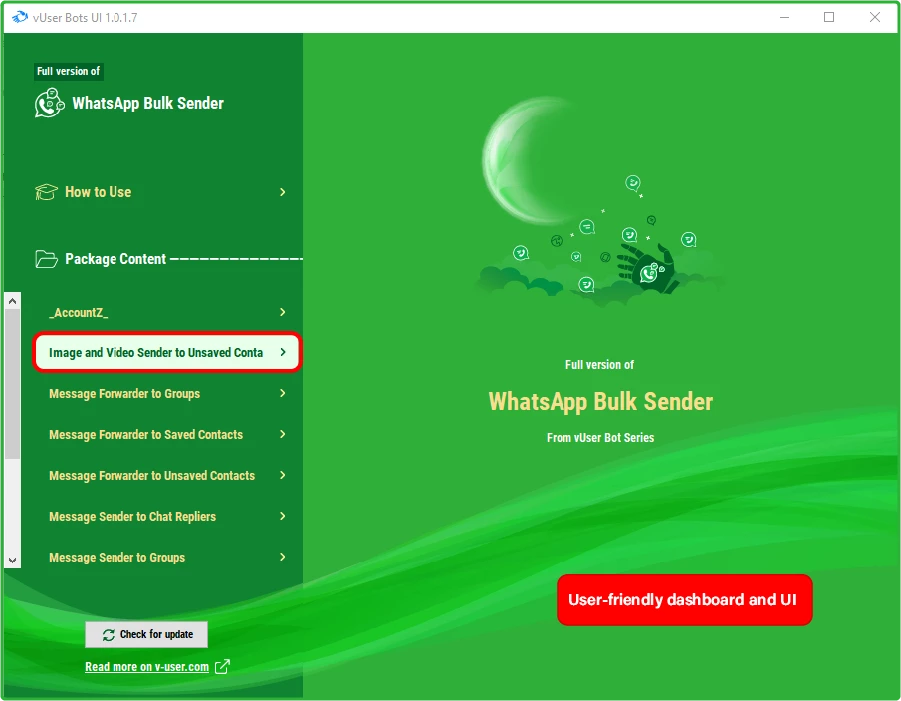The width and height of the screenshot is (901, 701).
Task: Expand Message Forwarder to Groups chevron
Action: pos(283,393)
